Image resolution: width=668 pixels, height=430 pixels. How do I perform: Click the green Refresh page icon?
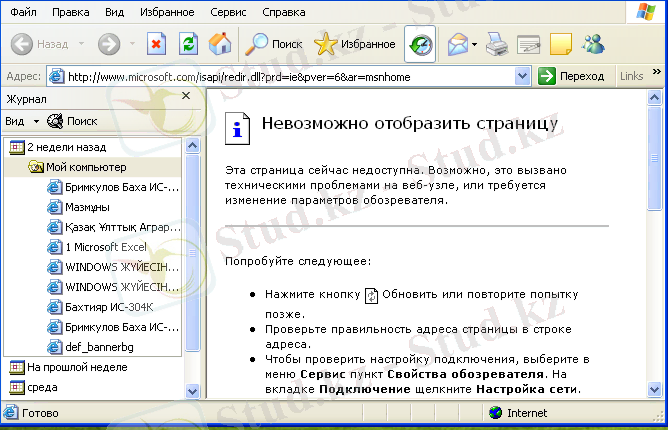pos(187,44)
